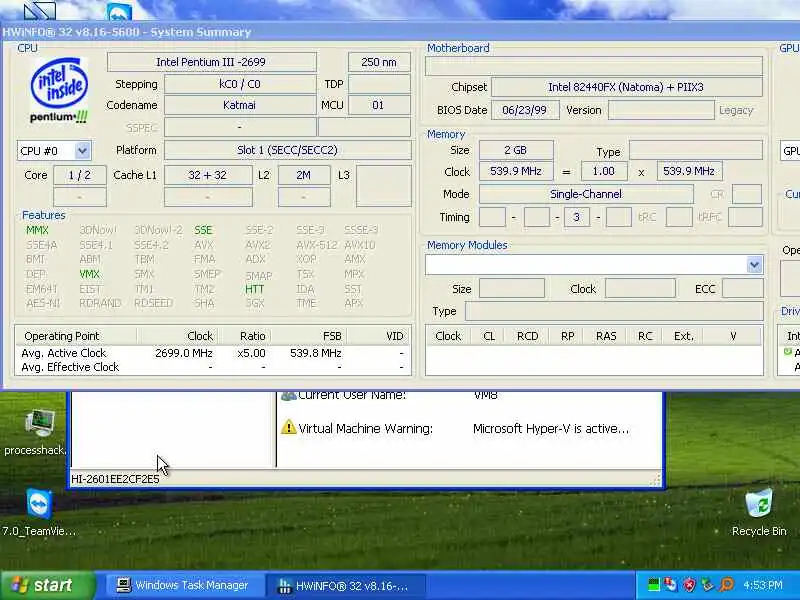Click the Chipset field Intel 82440FX (Natoma)

[x=627, y=87]
